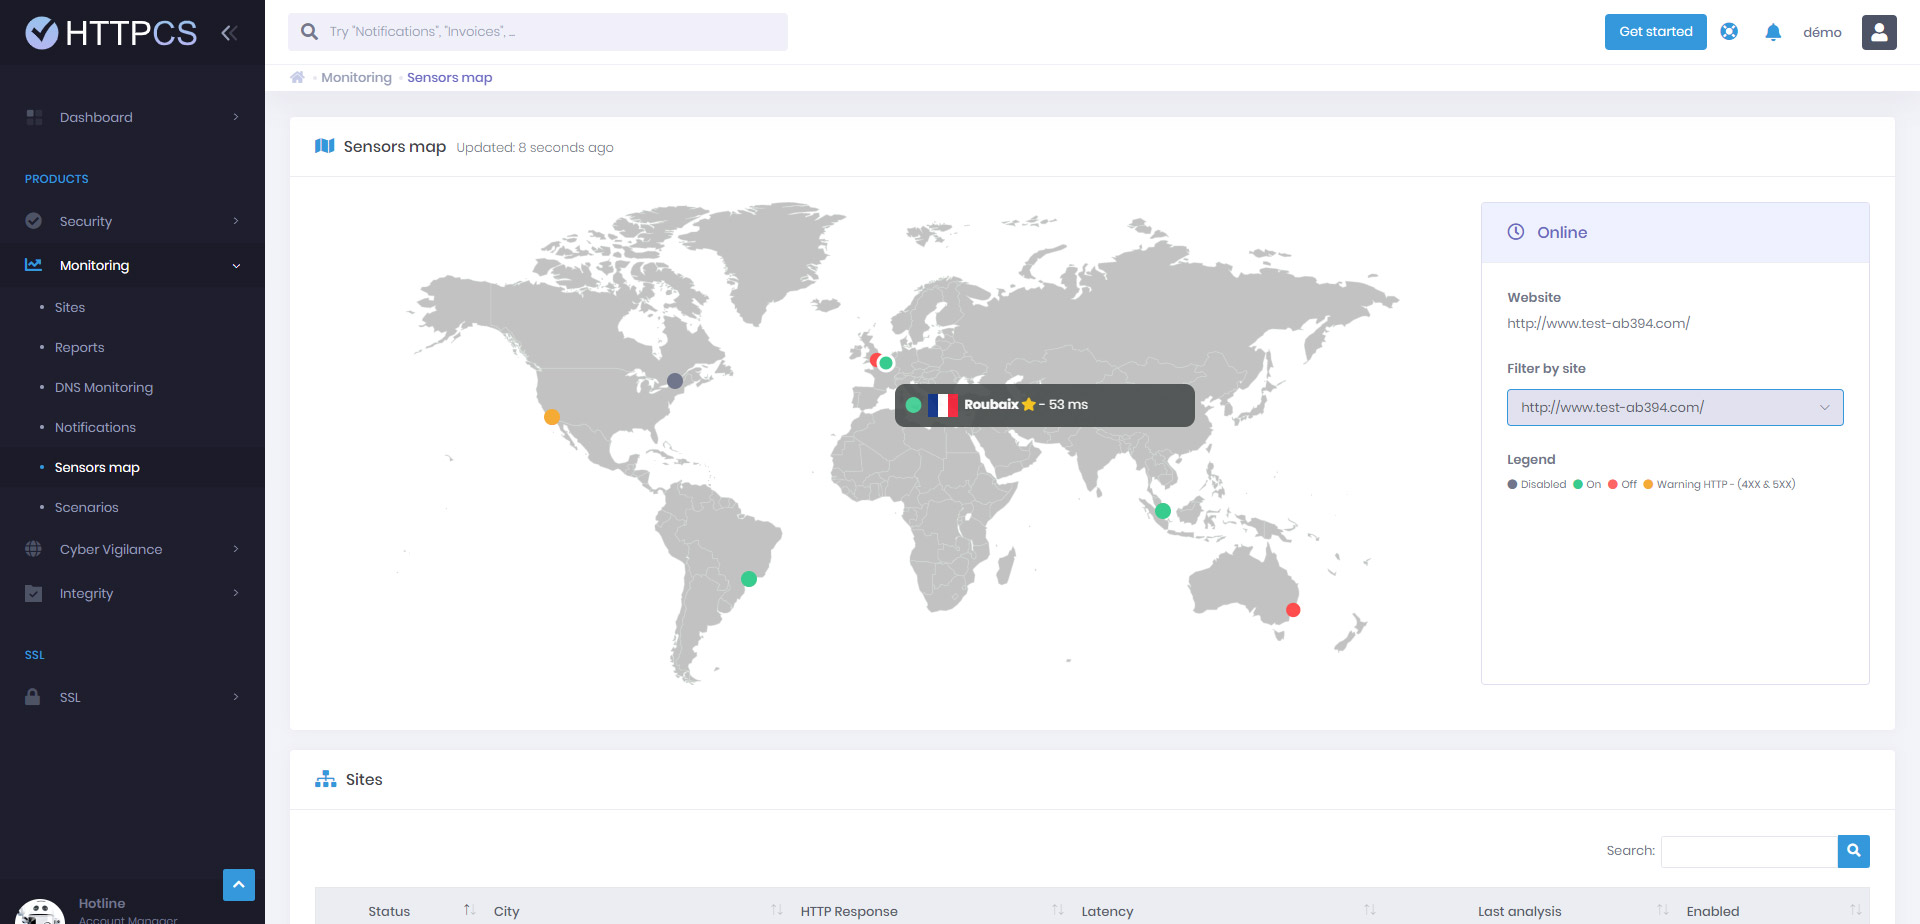Select the orange warning sensor on US west coast
1920x924 pixels.
coord(551,417)
